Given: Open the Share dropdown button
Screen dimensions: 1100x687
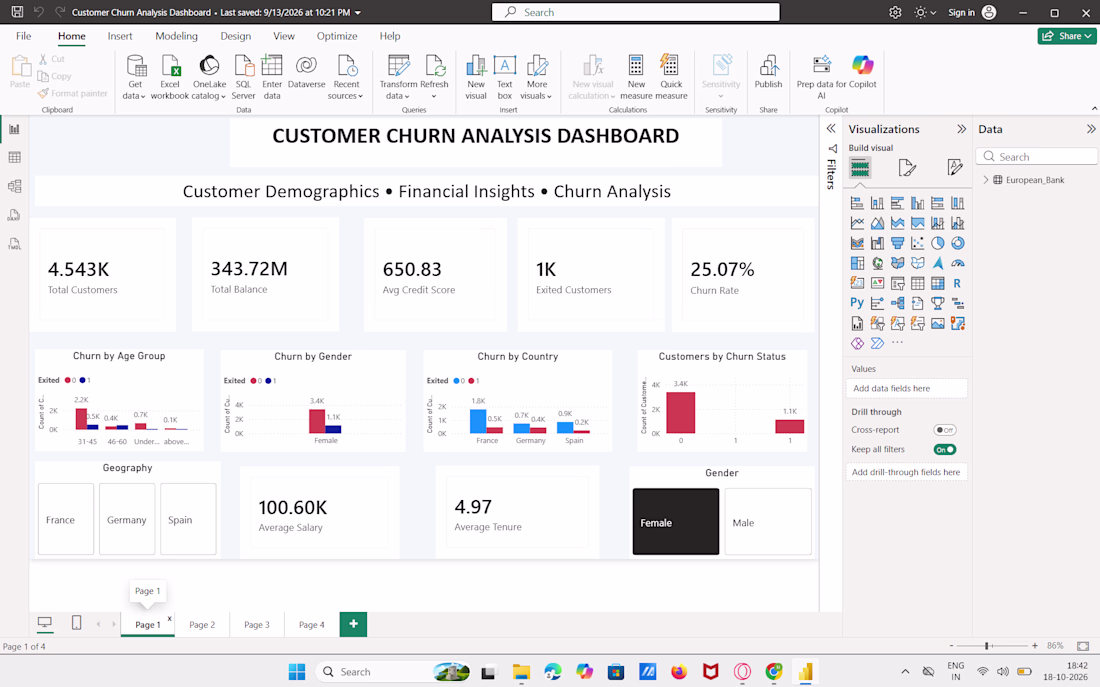Looking at the screenshot, I should 1066,36.
